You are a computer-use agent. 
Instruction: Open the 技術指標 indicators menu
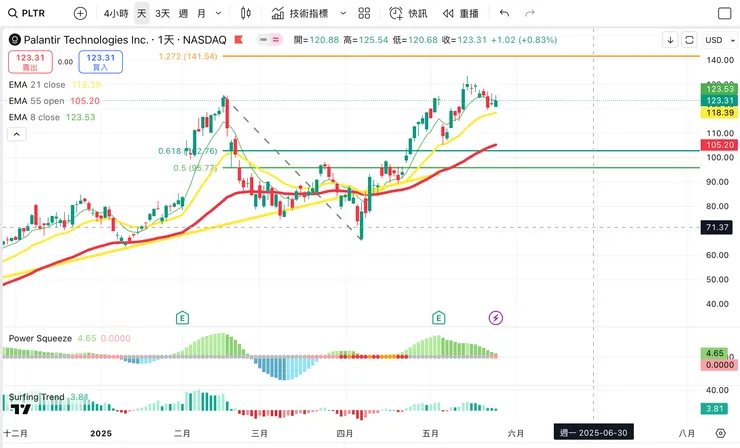pos(303,13)
